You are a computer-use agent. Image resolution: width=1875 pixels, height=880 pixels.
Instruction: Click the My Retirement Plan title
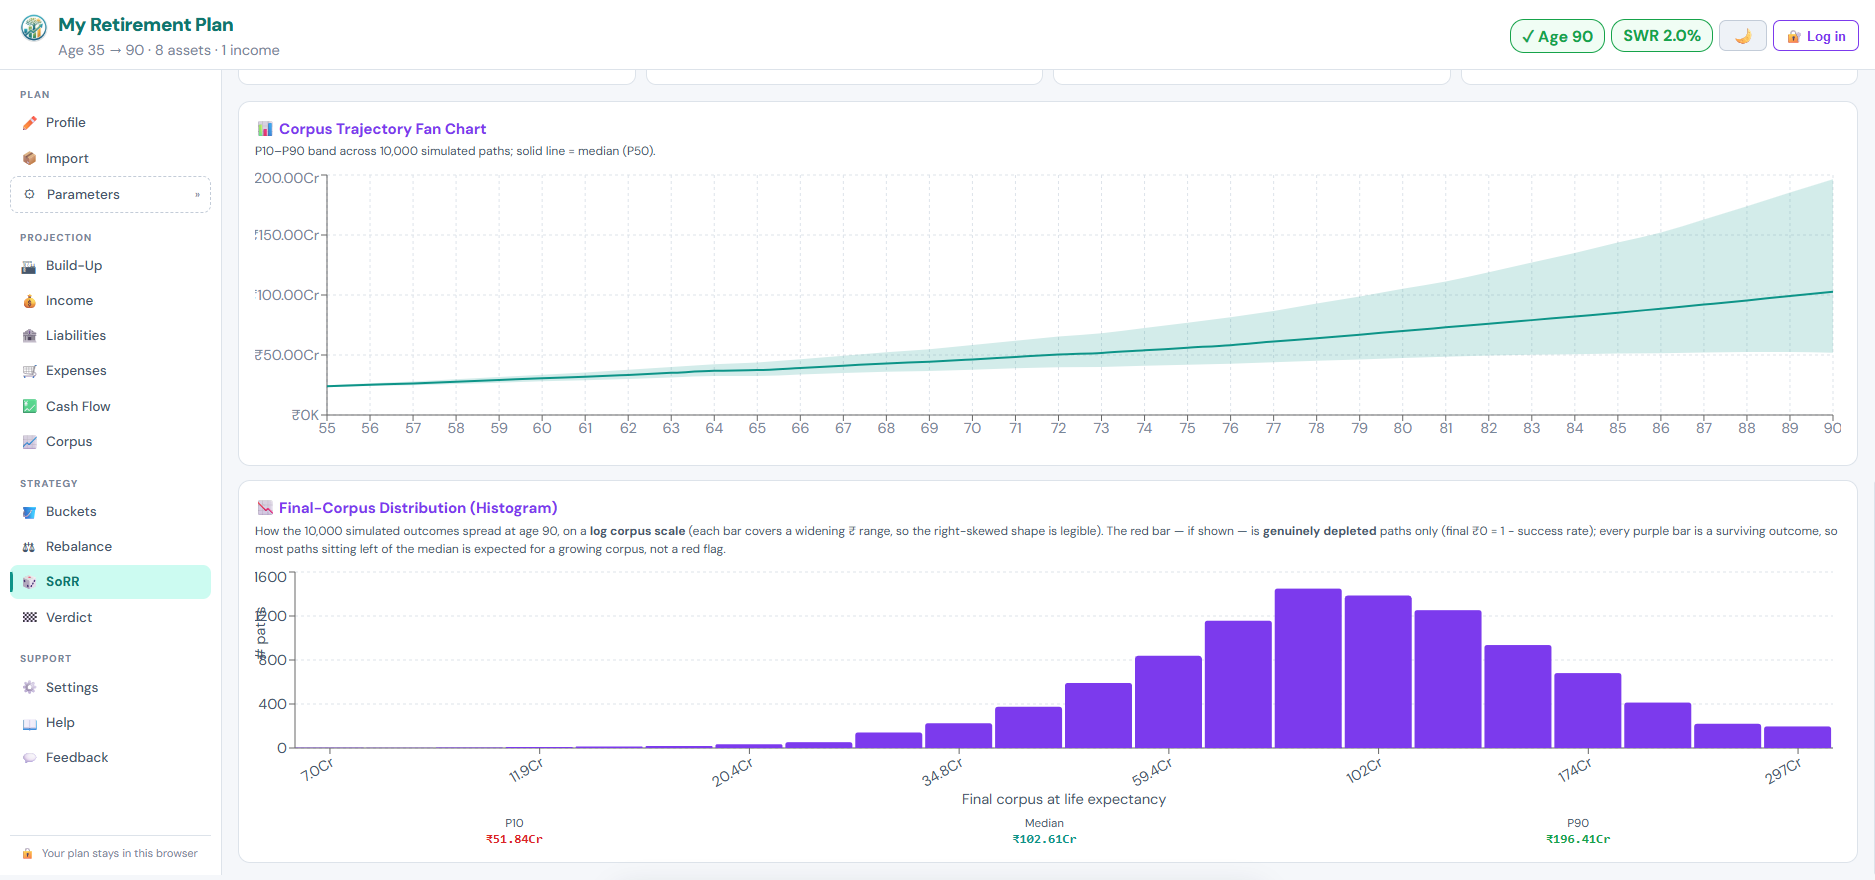[x=146, y=25]
